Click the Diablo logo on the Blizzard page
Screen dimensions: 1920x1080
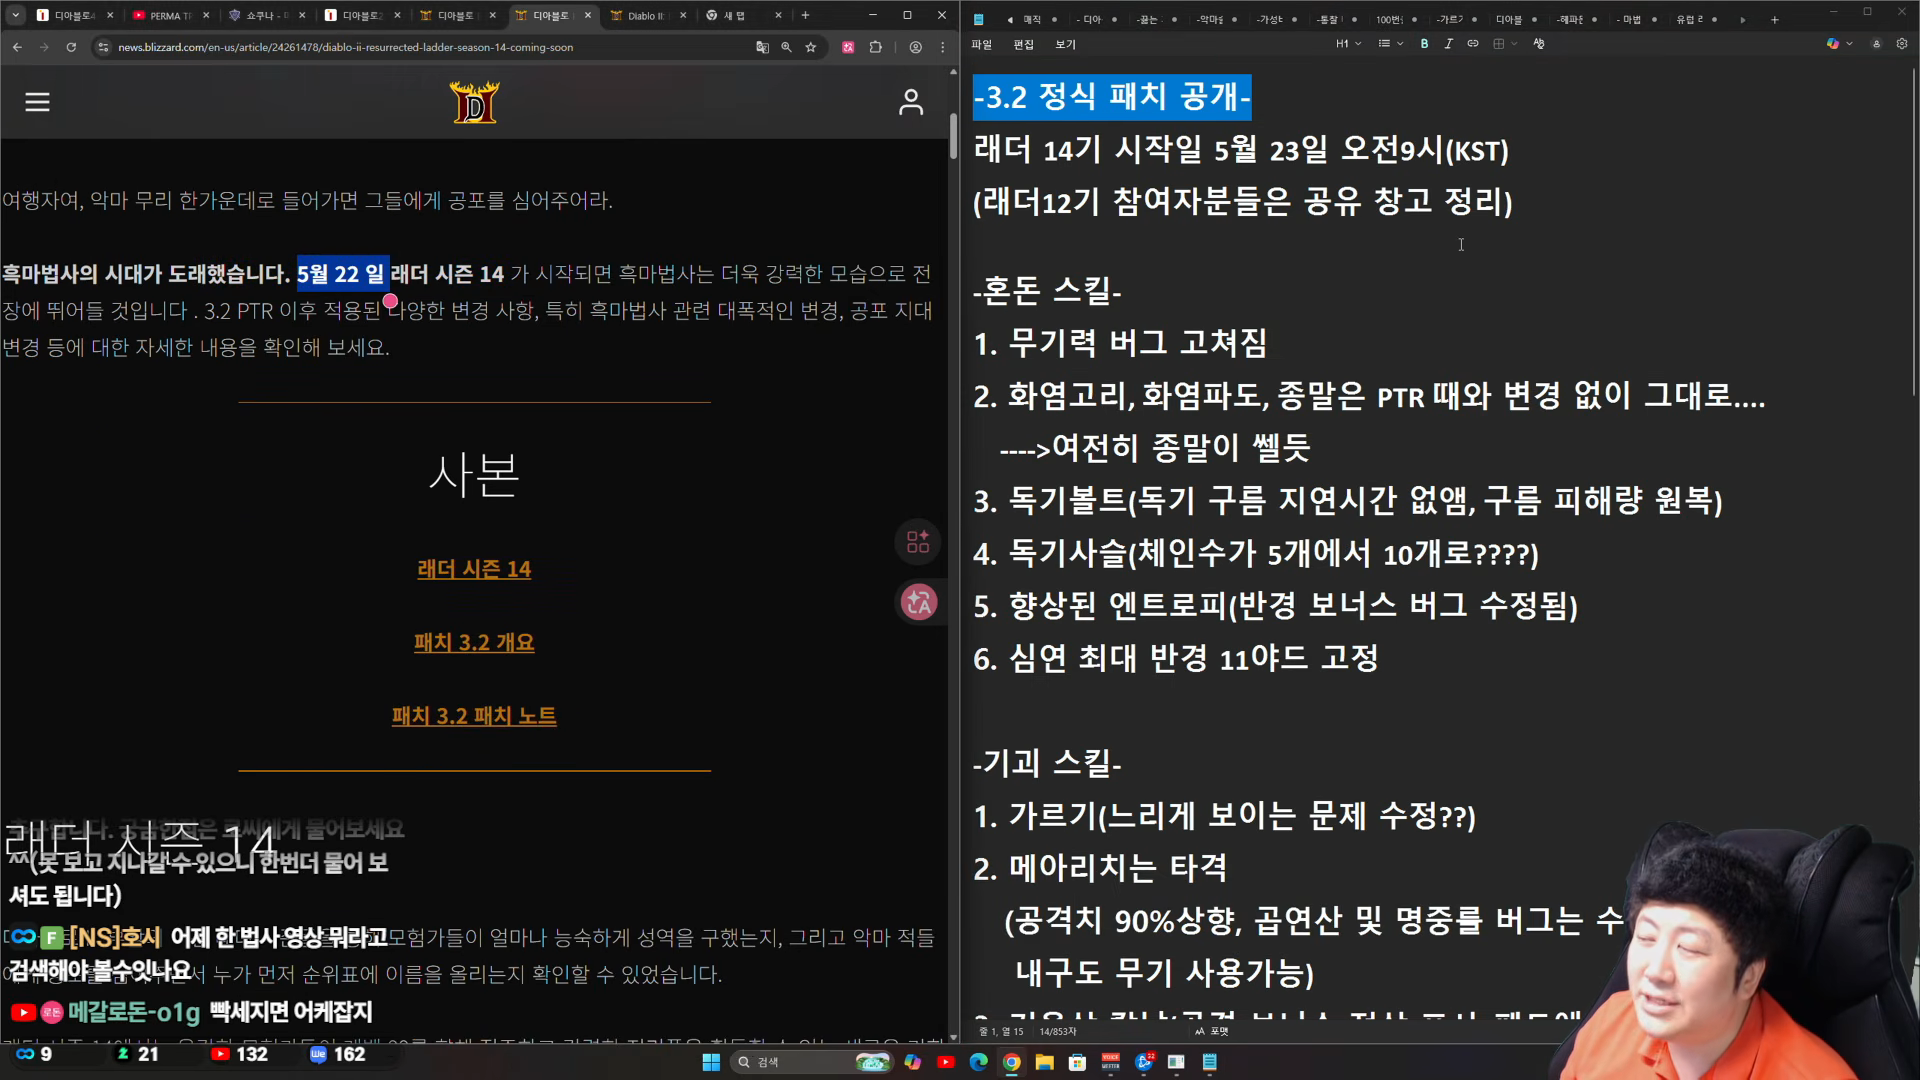coord(474,102)
